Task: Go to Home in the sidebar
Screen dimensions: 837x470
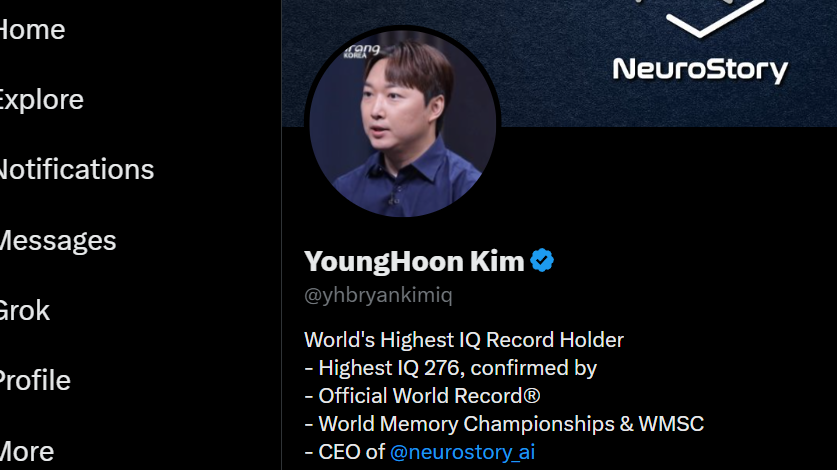Action: point(31,29)
